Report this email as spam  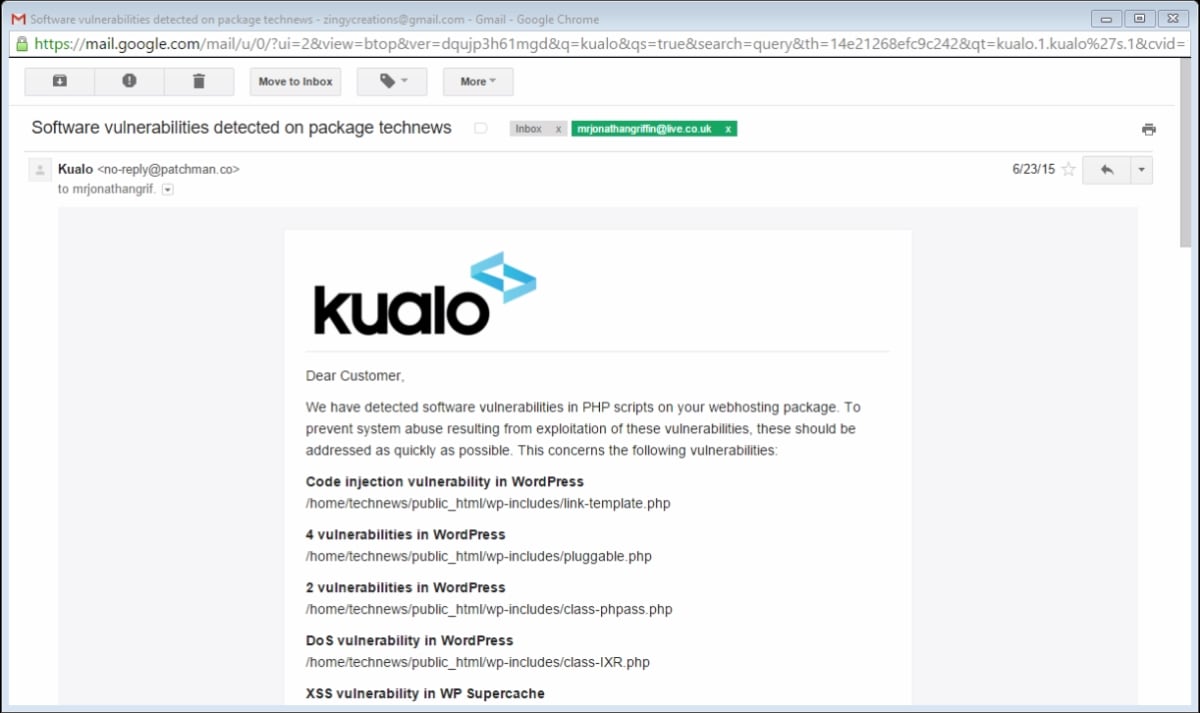(x=129, y=82)
